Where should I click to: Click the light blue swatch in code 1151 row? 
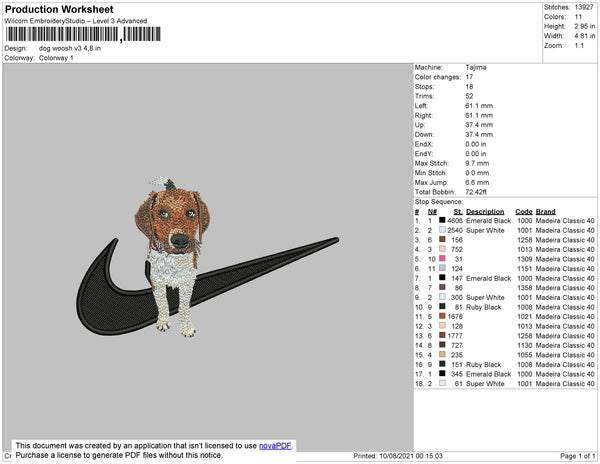coord(442,268)
